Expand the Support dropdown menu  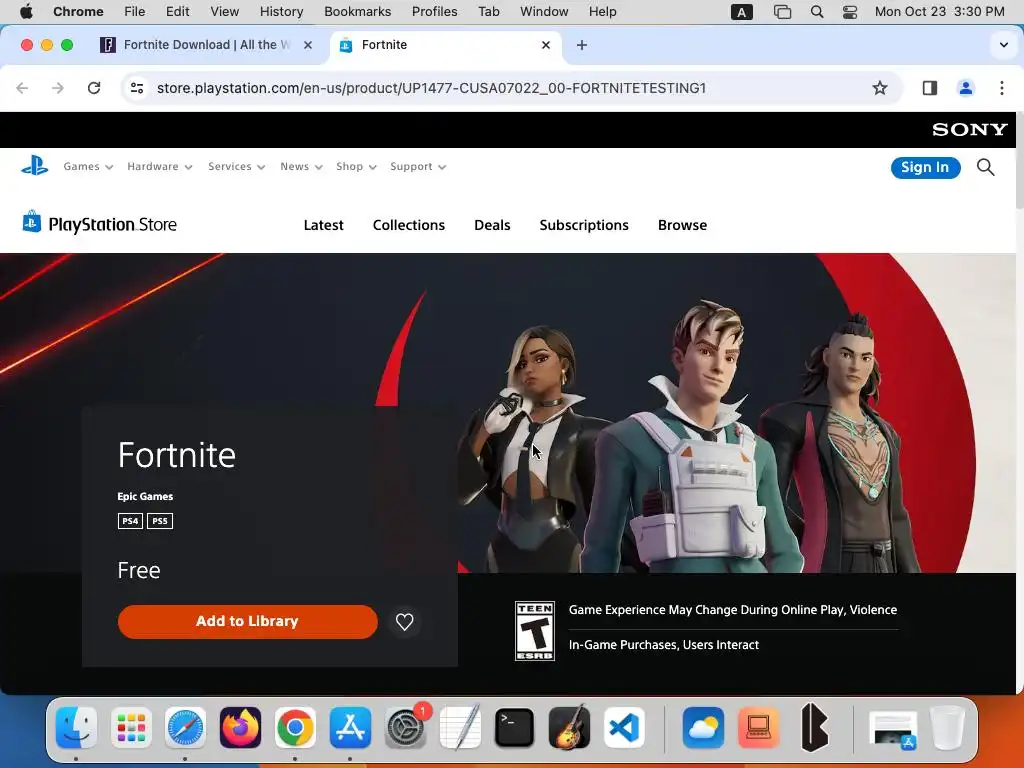click(418, 167)
